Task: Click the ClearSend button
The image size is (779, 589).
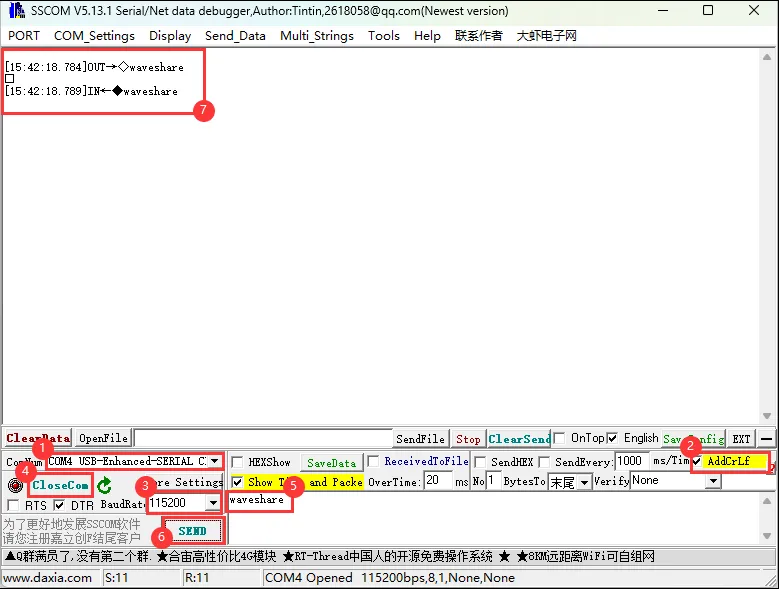Action: (519, 439)
